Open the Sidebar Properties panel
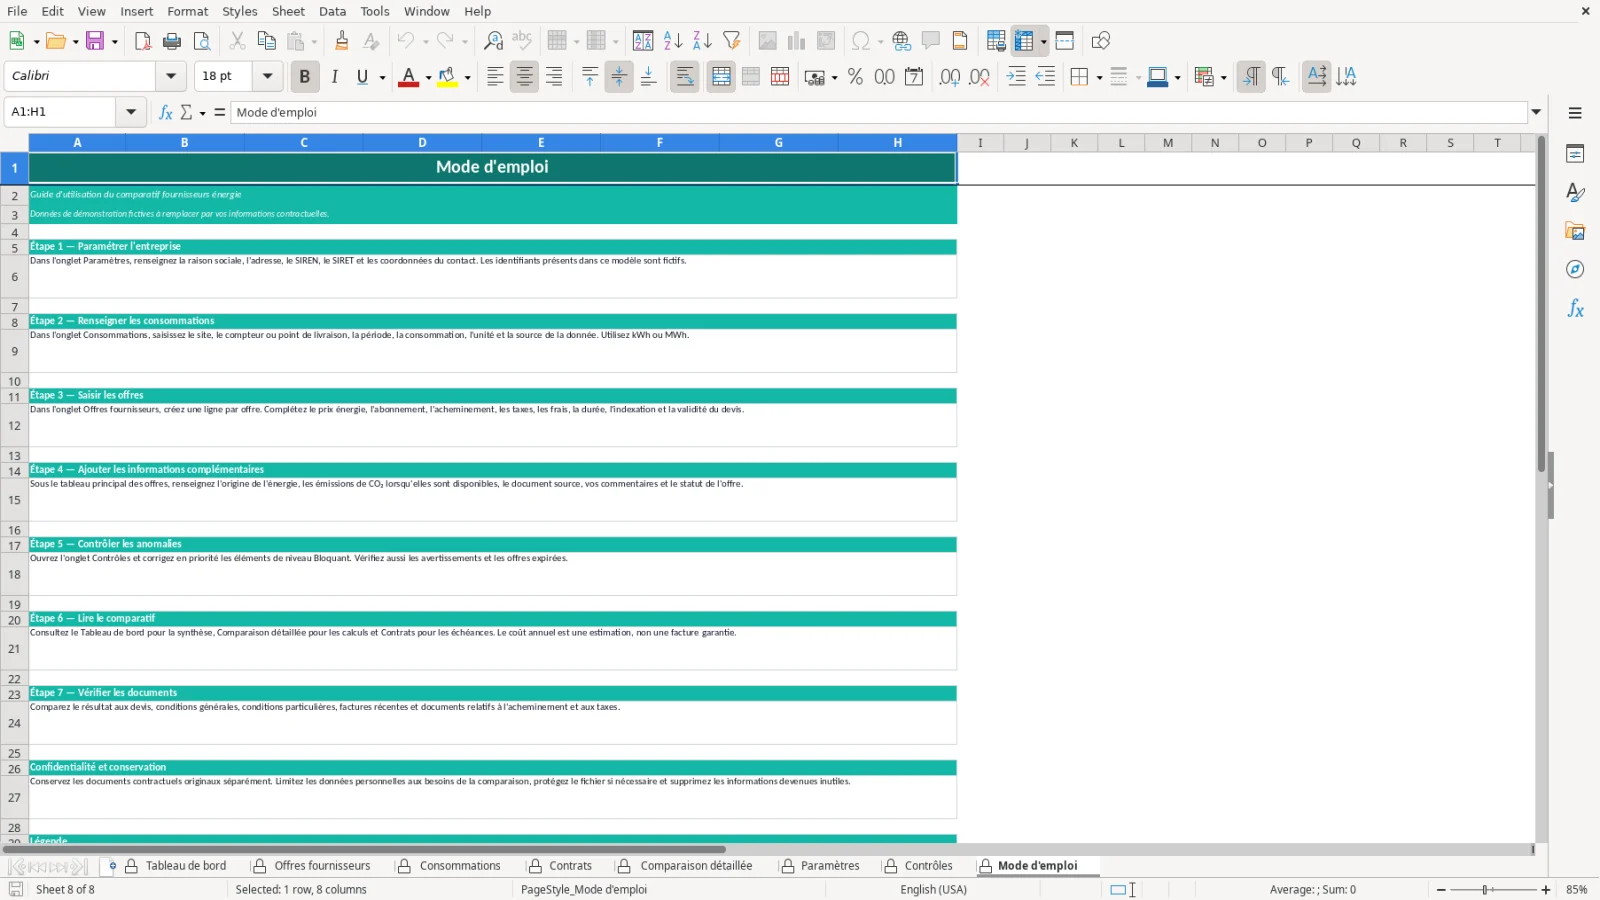 click(1575, 154)
